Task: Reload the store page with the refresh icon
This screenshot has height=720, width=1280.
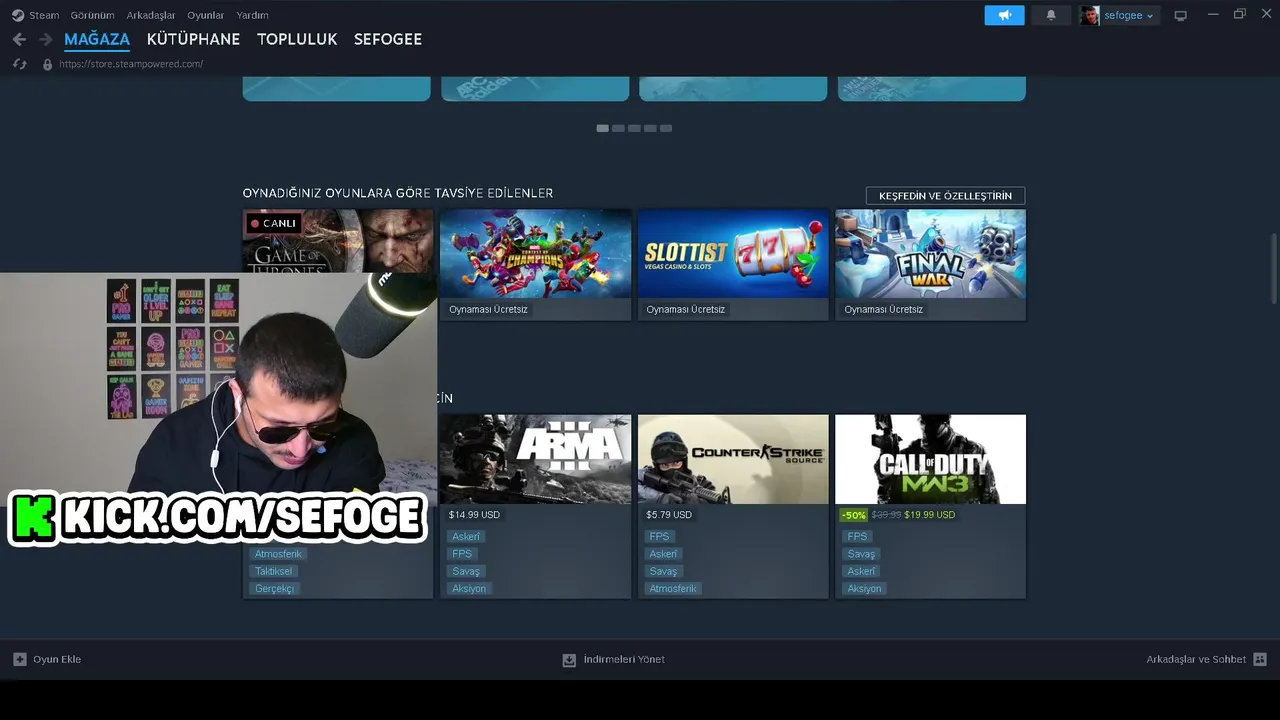Action: tap(19, 64)
